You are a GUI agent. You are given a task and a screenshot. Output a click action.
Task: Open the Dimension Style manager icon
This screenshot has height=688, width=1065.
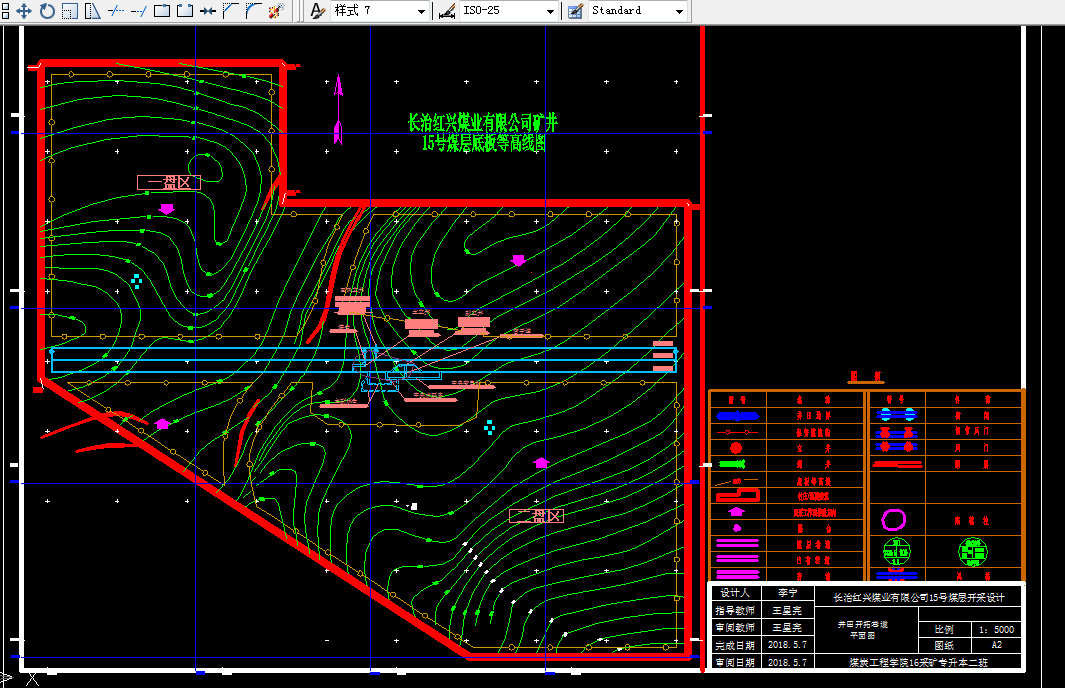[447, 11]
